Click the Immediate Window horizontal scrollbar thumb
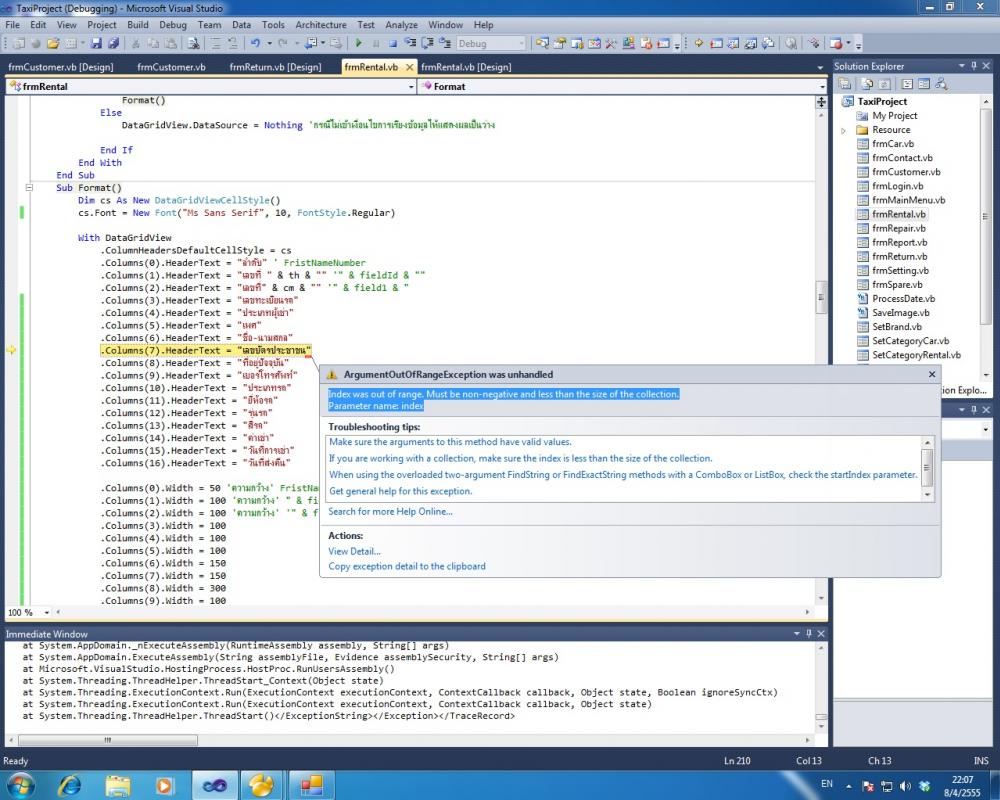Viewport: 1000px width, 800px height. coord(108,740)
